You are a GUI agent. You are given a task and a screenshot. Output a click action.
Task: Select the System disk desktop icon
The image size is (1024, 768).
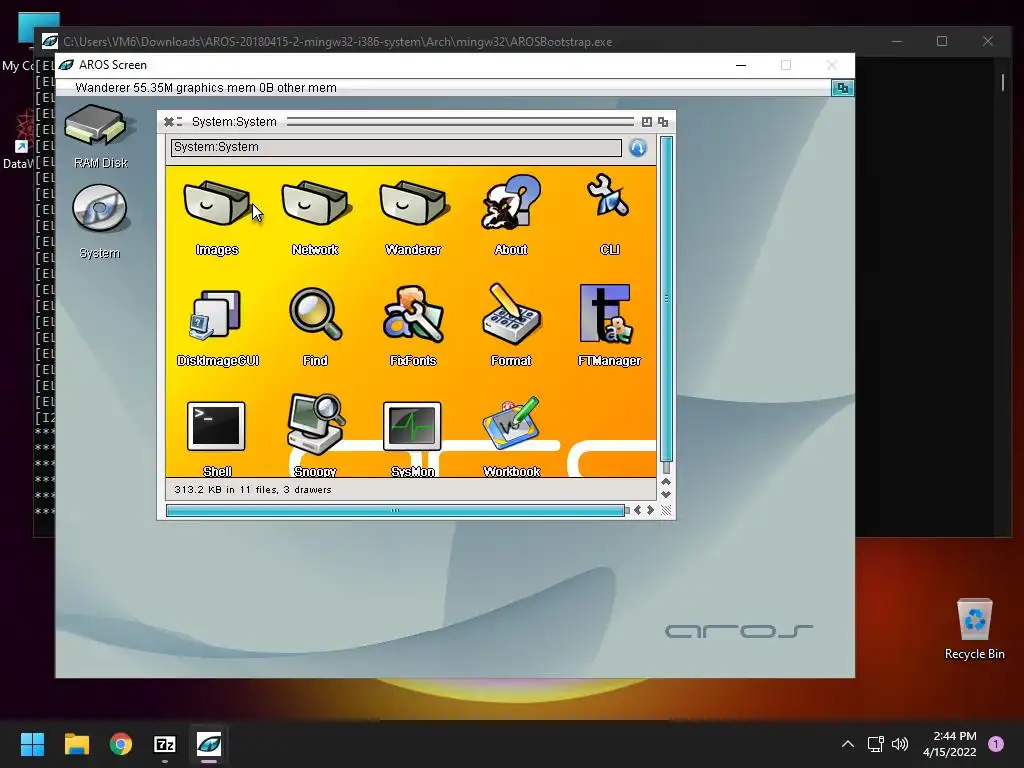[x=99, y=208]
